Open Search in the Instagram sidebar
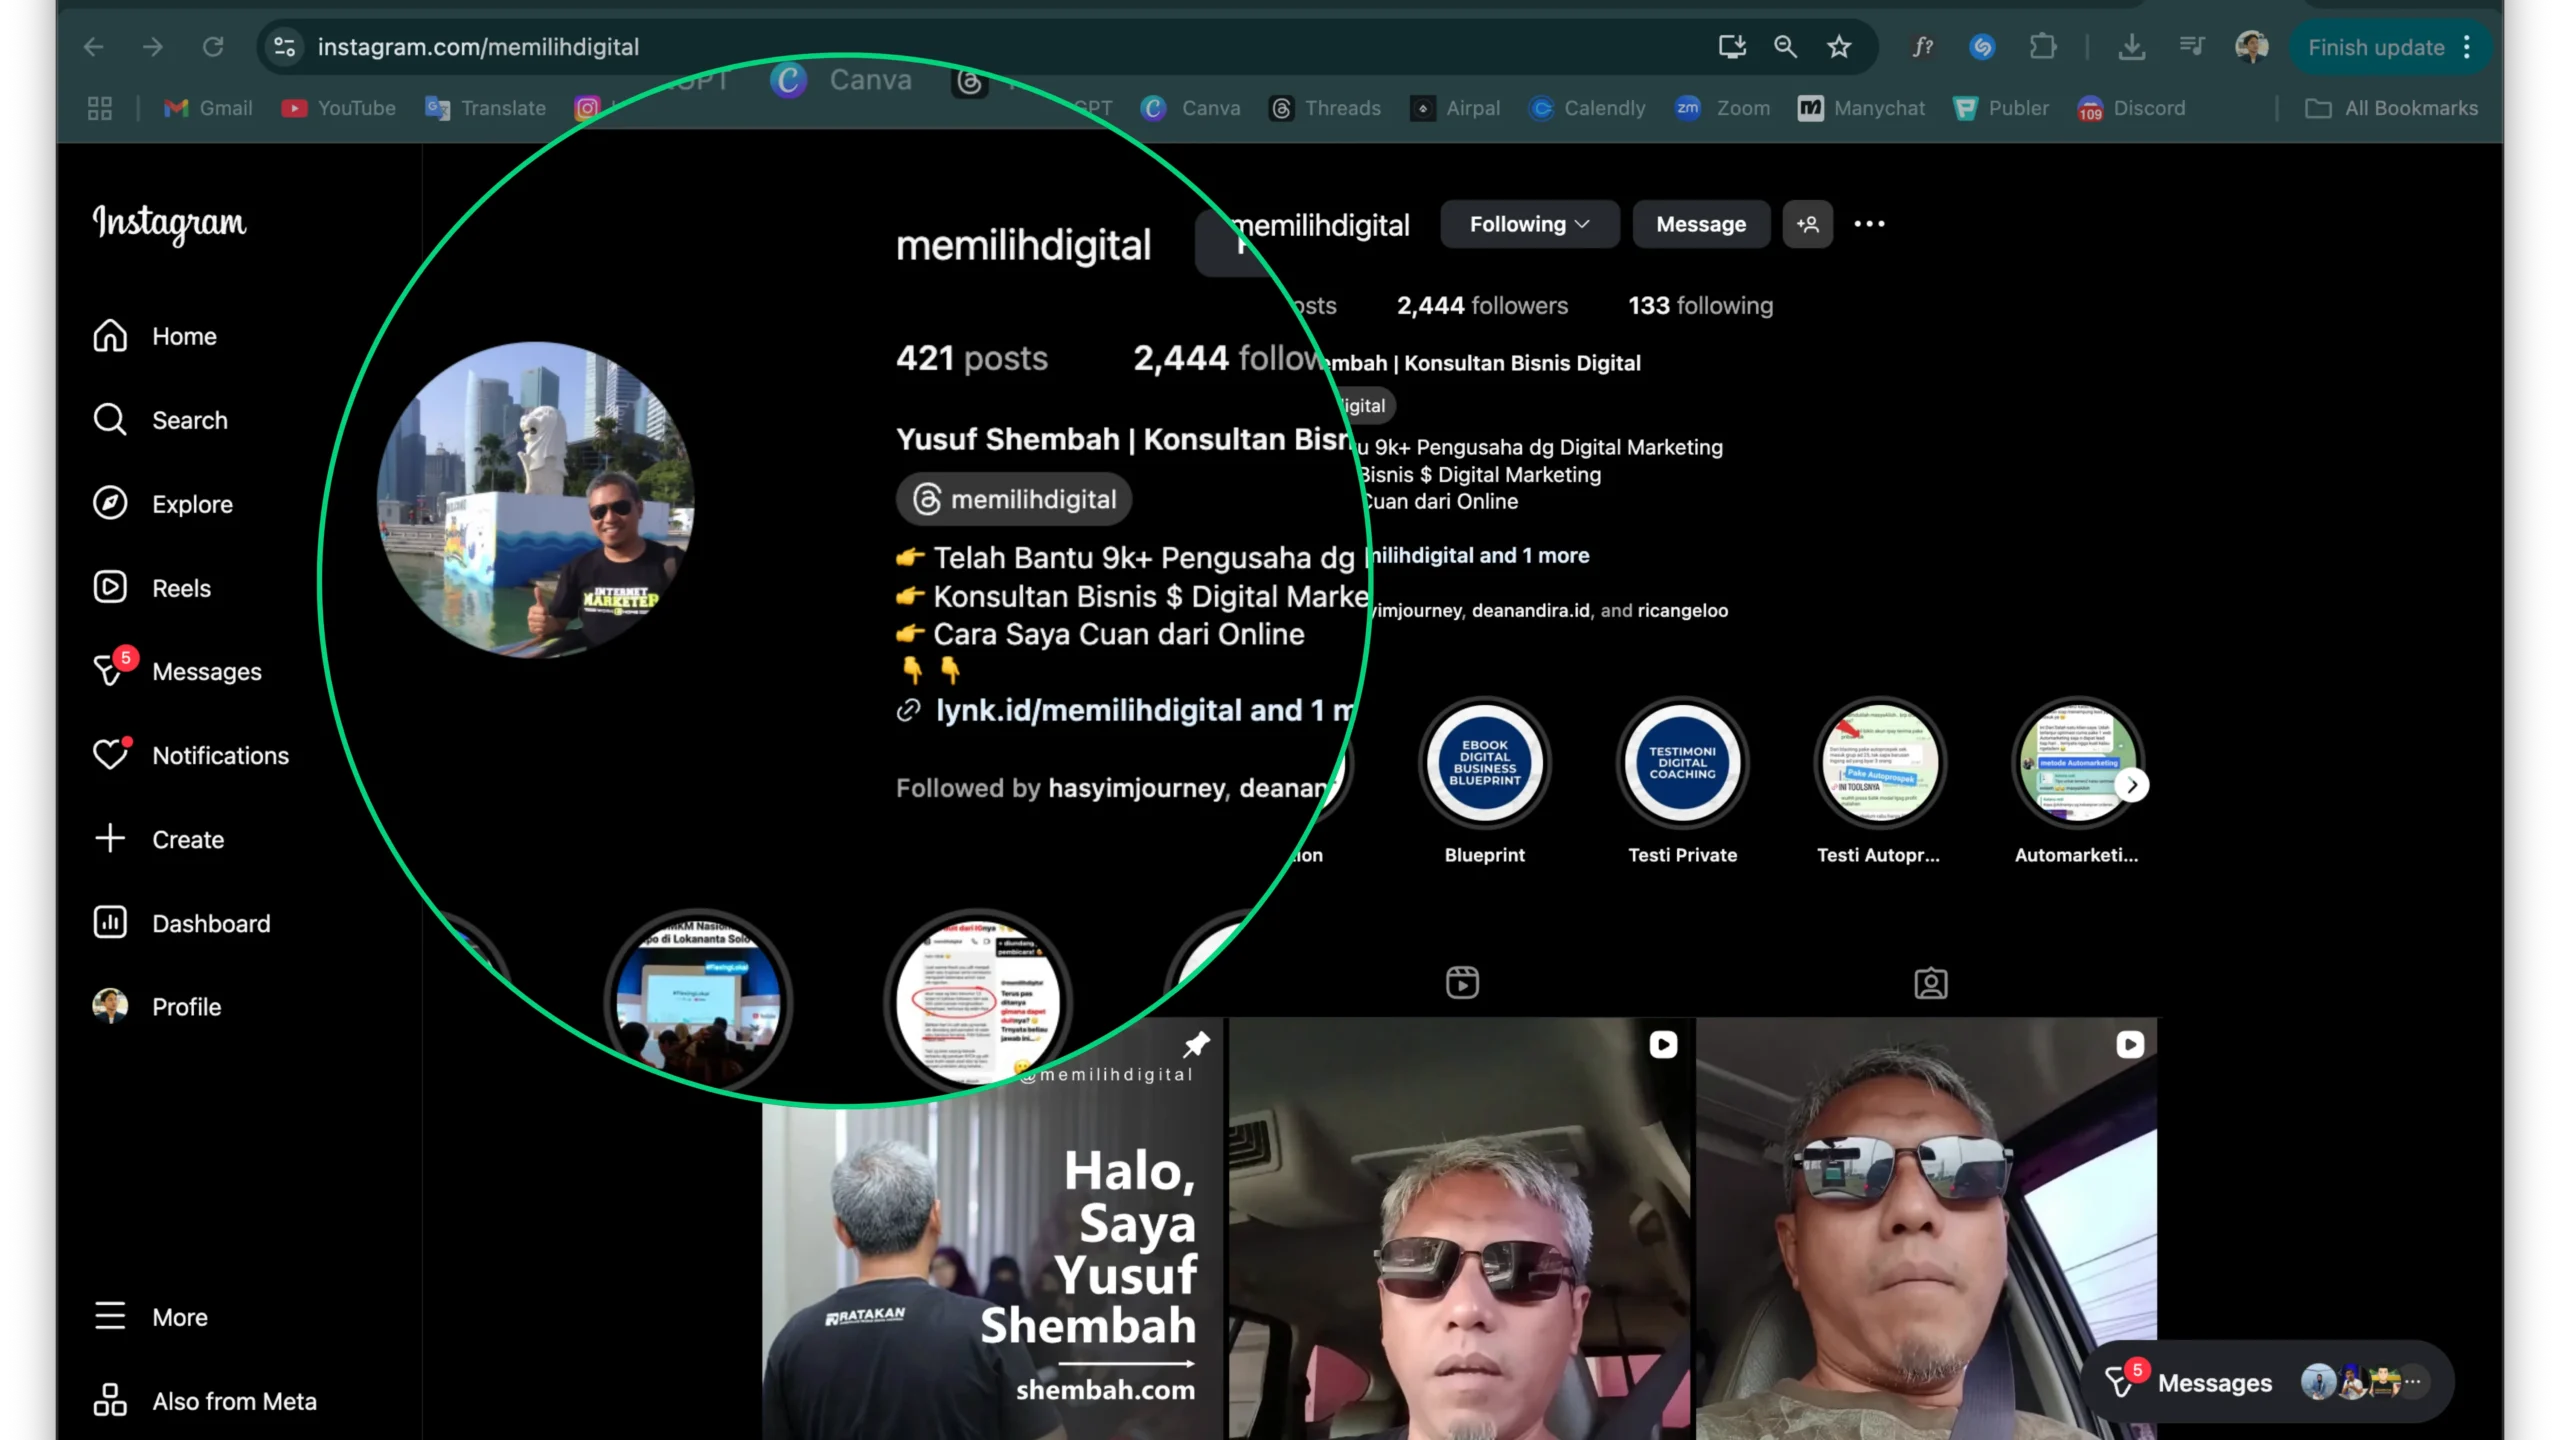Viewport: 2560px width, 1440px height. [x=160, y=420]
